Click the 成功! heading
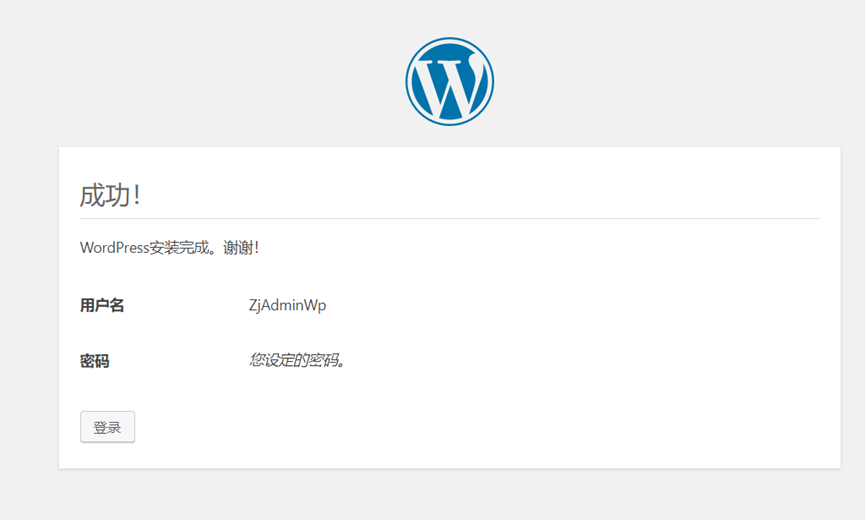Screen dimensions: 865x520 (110, 195)
